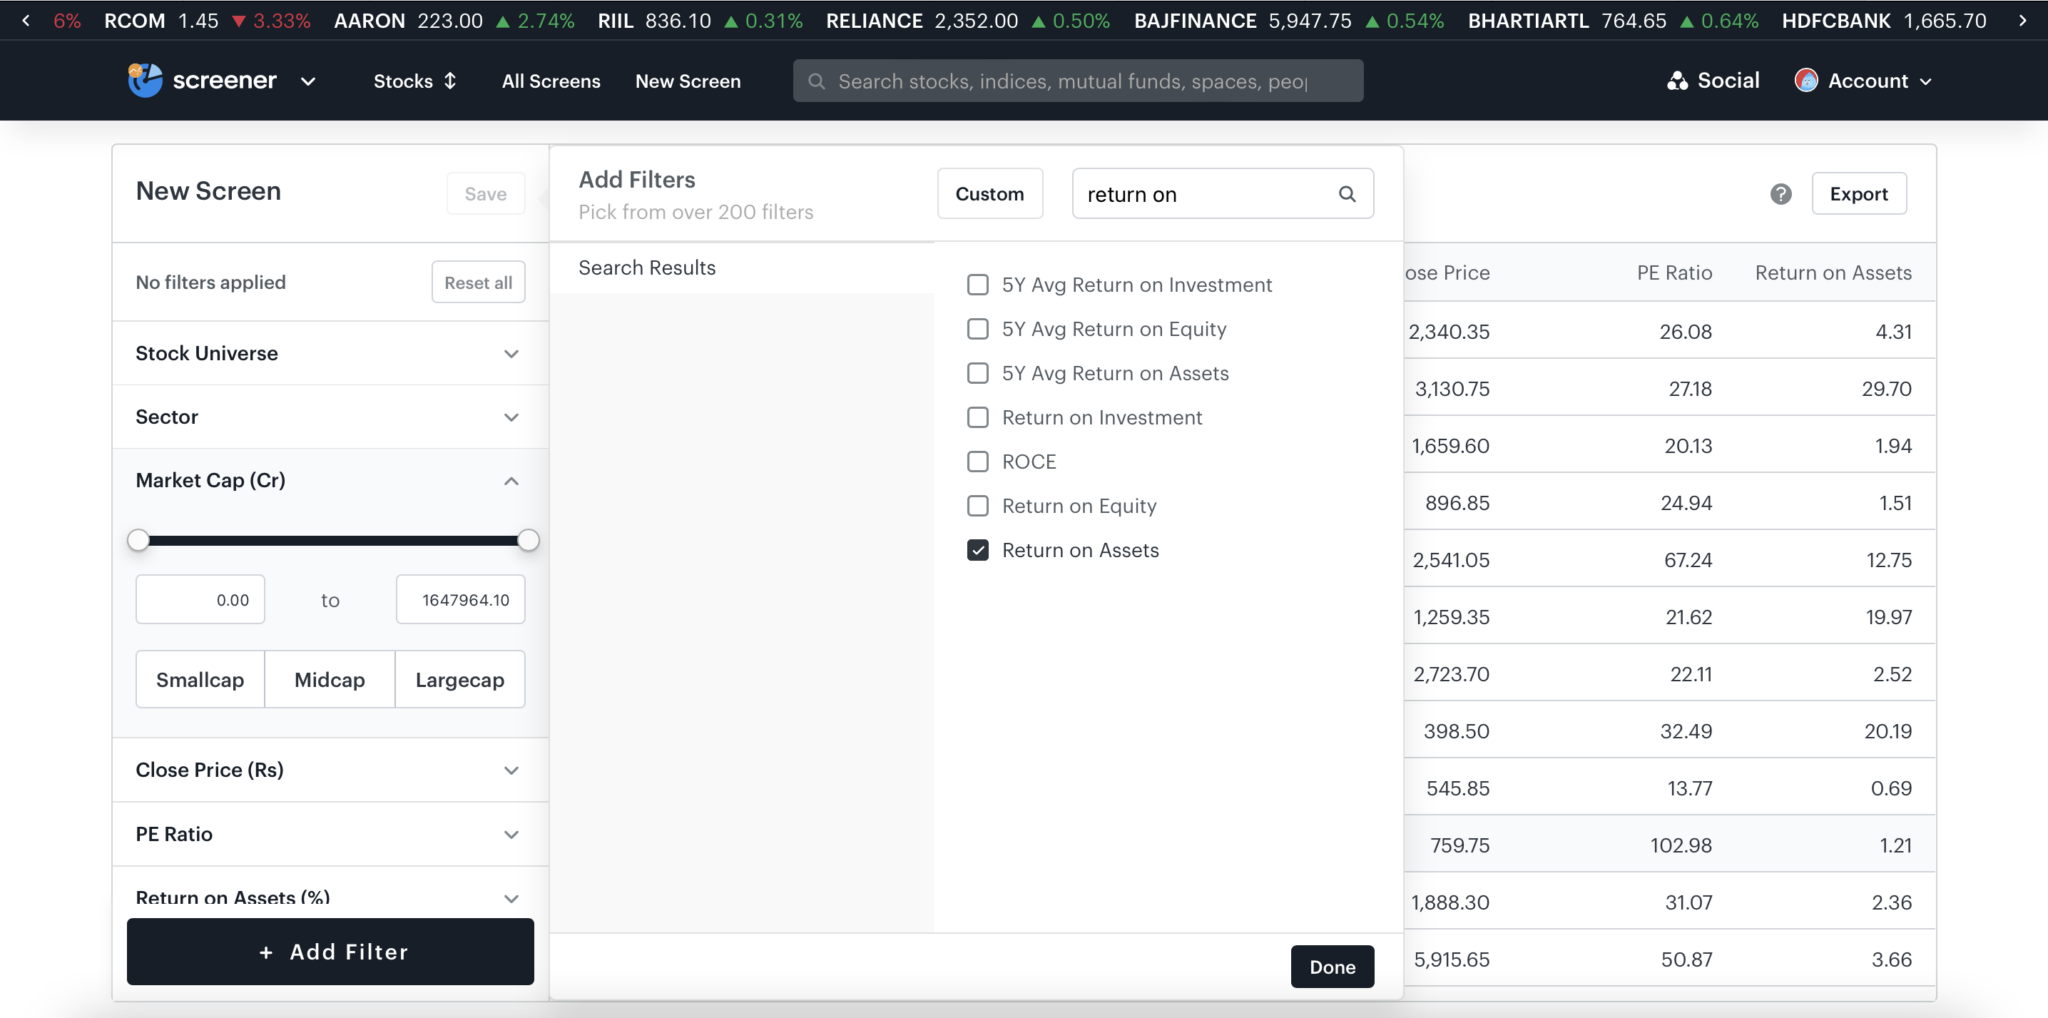The height and width of the screenshot is (1018, 2048).
Task: Click the sort arrows icon next to Stocks
Action: point(450,80)
